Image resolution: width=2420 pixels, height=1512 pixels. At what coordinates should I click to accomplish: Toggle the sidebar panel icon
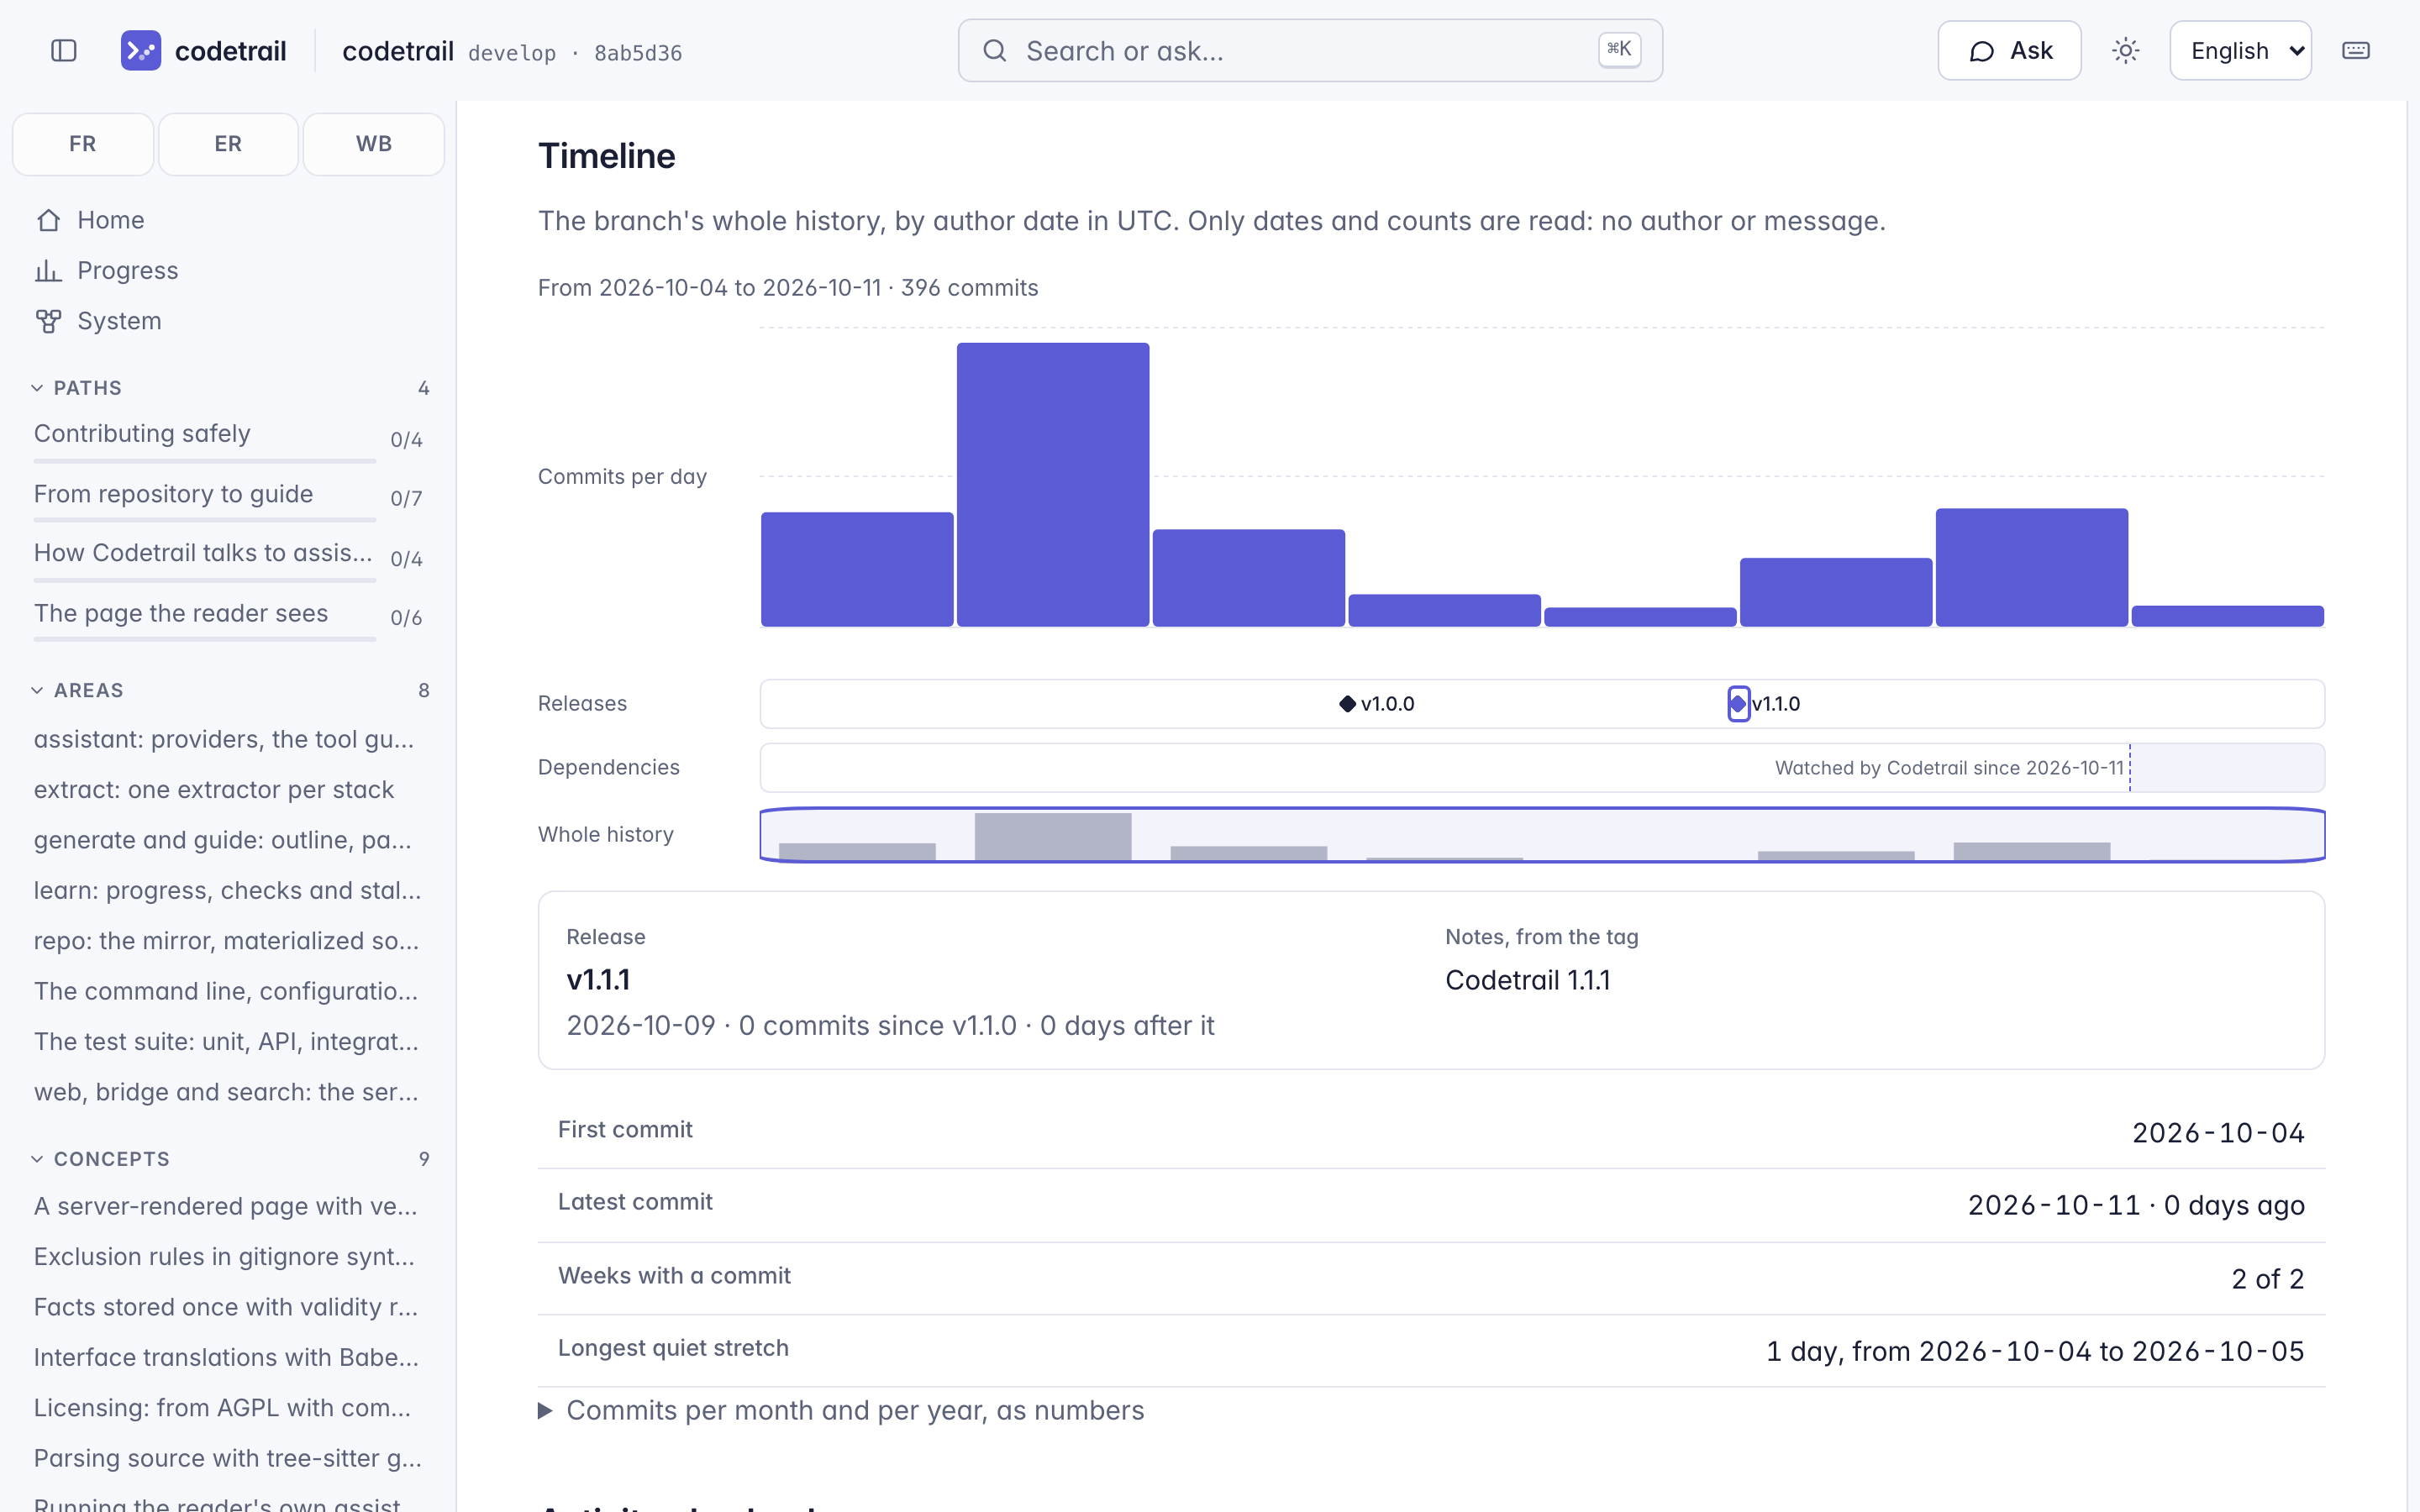[64, 51]
